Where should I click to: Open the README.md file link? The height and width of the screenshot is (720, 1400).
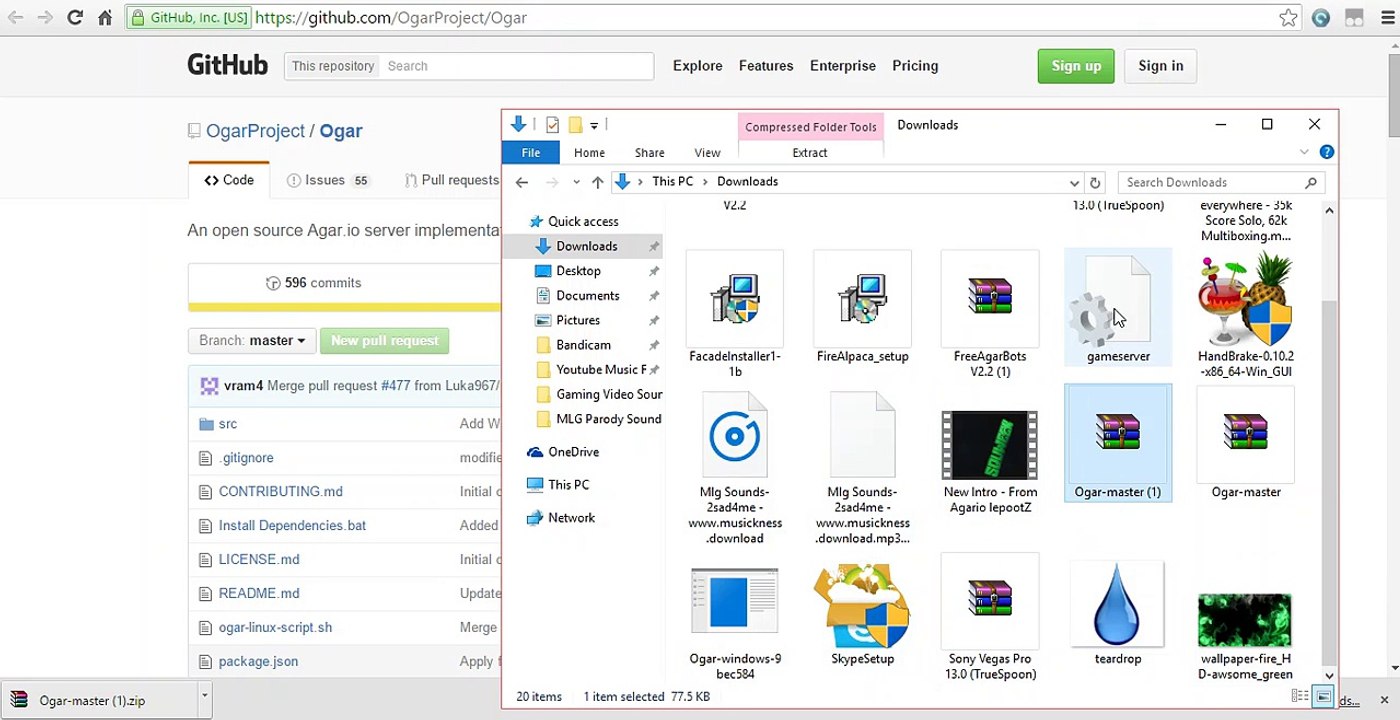tap(259, 593)
